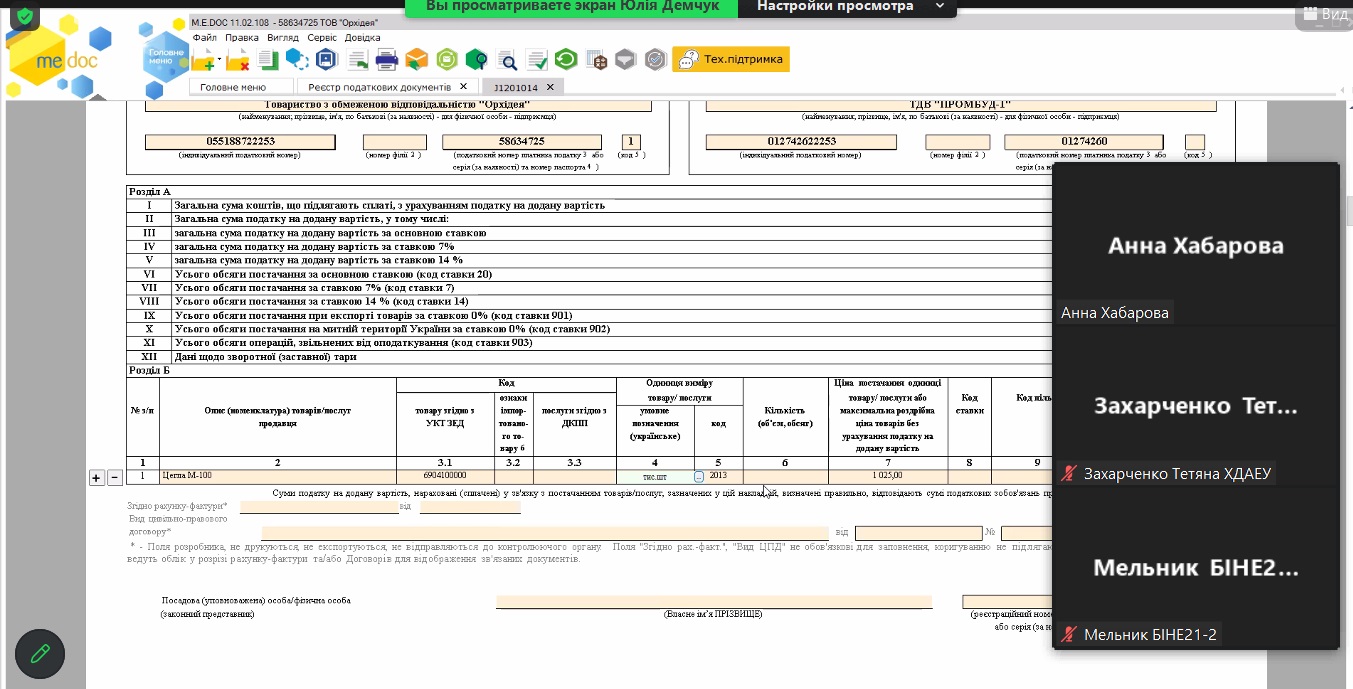Close the Реєстр податкових документів tab
This screenshot has height=689, width=1353.
[x=463, y=87]
